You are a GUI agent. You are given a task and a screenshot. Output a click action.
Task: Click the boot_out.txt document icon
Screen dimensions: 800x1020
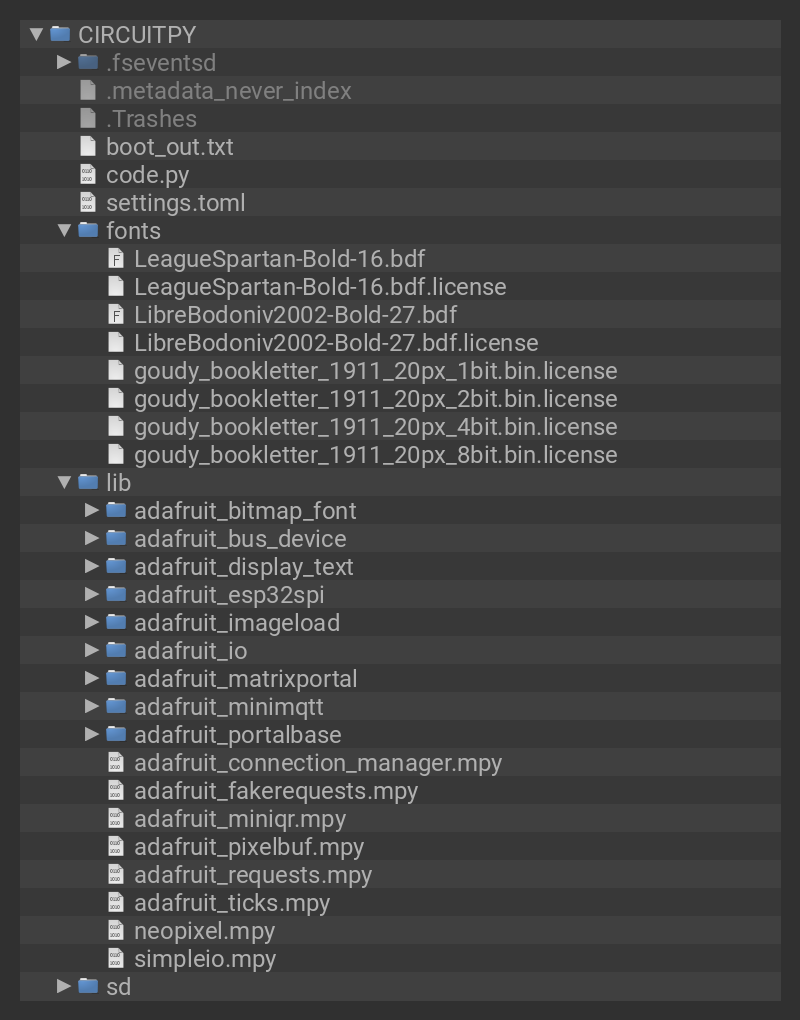click(x=88, y=147)
